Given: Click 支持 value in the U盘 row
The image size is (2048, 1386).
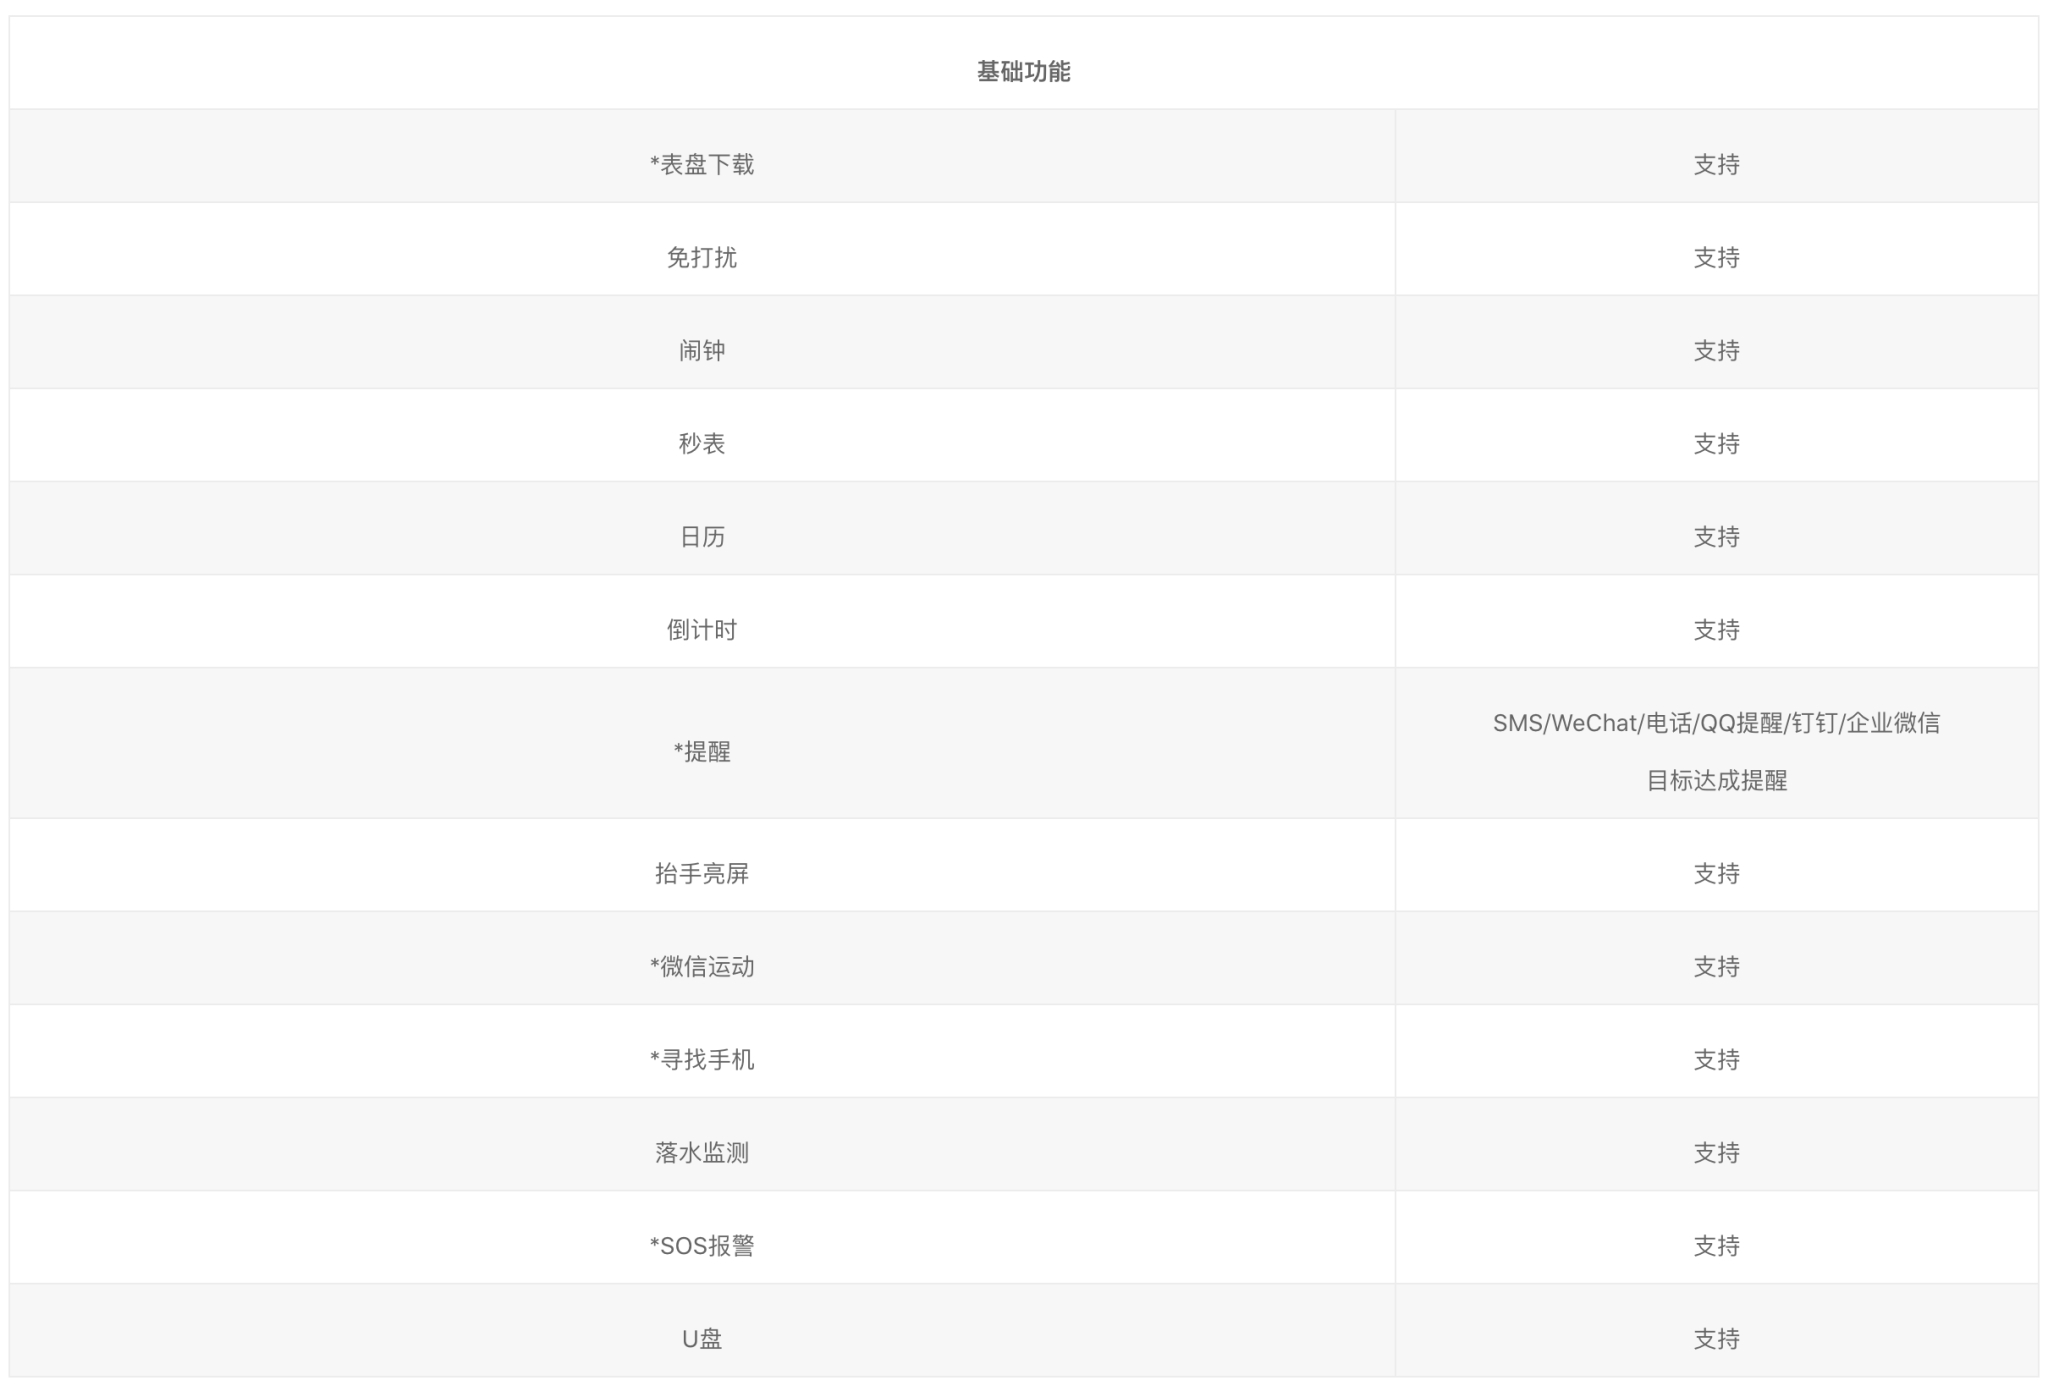Looking at the screenshot, I should click(x=1716, y=1339).
